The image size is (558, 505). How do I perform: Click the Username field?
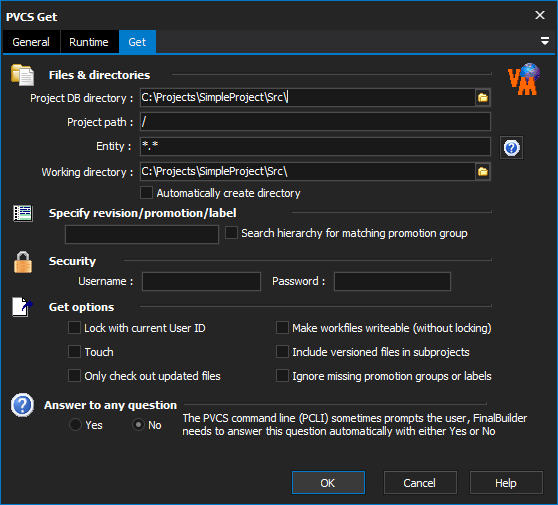tap(201, 282)
